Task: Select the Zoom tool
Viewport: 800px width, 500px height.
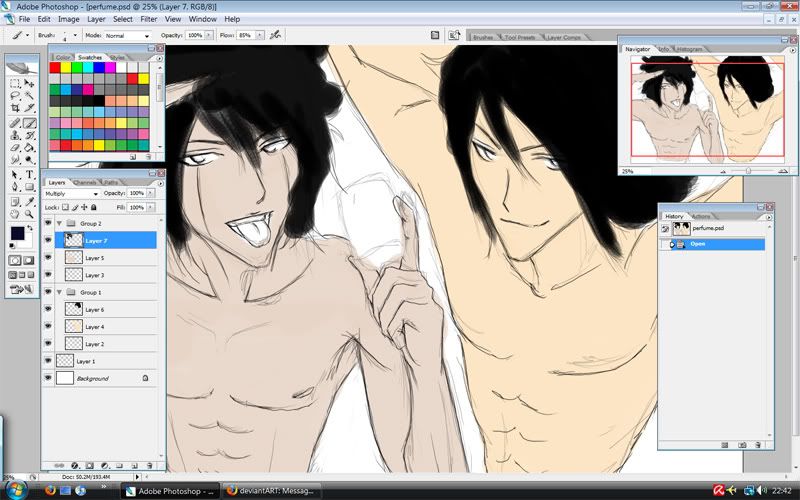Action: click(x=29, y=214)
